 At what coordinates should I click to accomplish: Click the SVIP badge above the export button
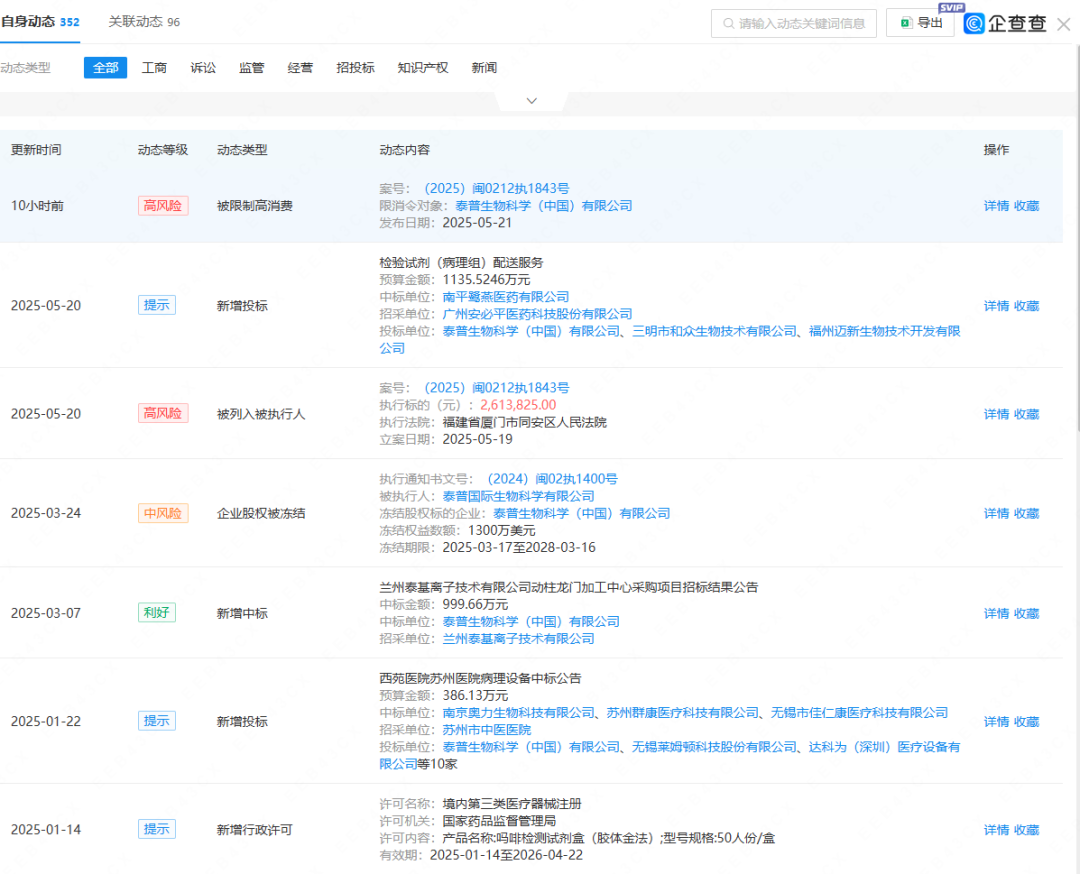[951, 7]
